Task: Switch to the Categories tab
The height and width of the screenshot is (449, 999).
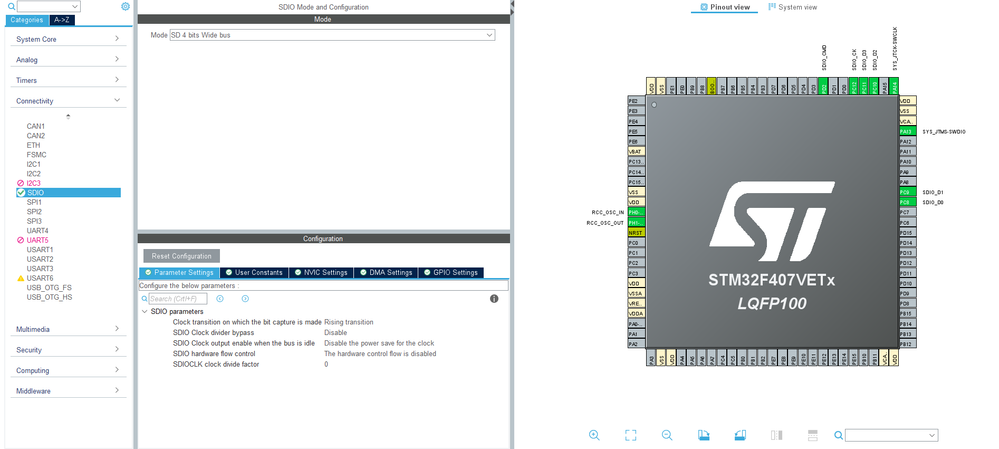Action: [x=27, y=20]
